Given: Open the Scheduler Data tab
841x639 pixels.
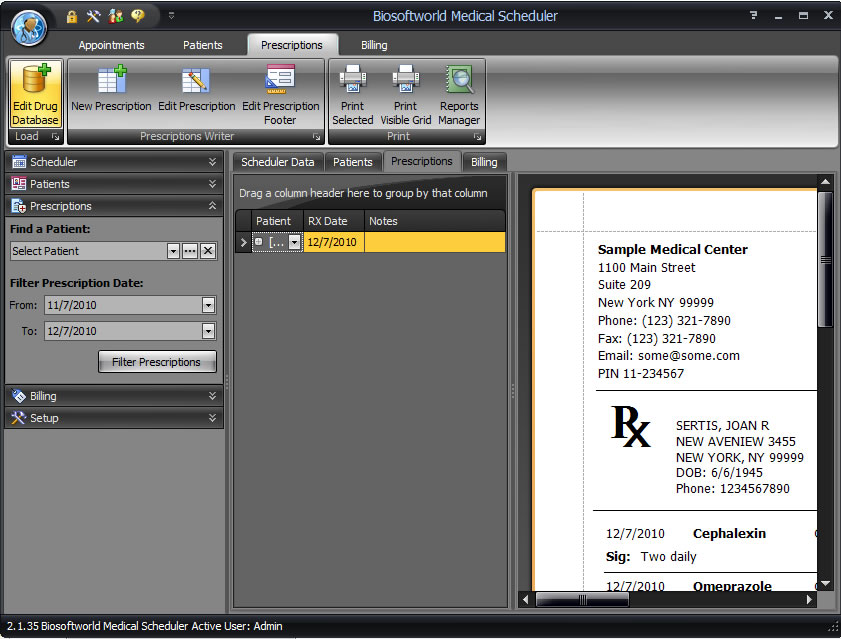Looking at the screenshot, I should [277, 162].
